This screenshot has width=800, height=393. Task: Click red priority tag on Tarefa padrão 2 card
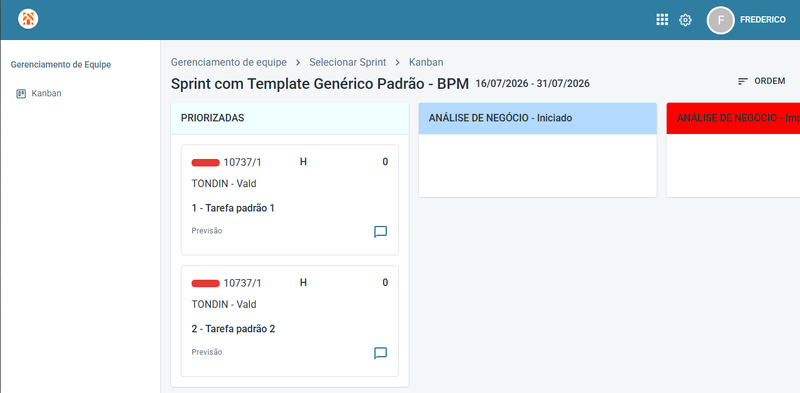pyautogui.click(x=206, y=283)
